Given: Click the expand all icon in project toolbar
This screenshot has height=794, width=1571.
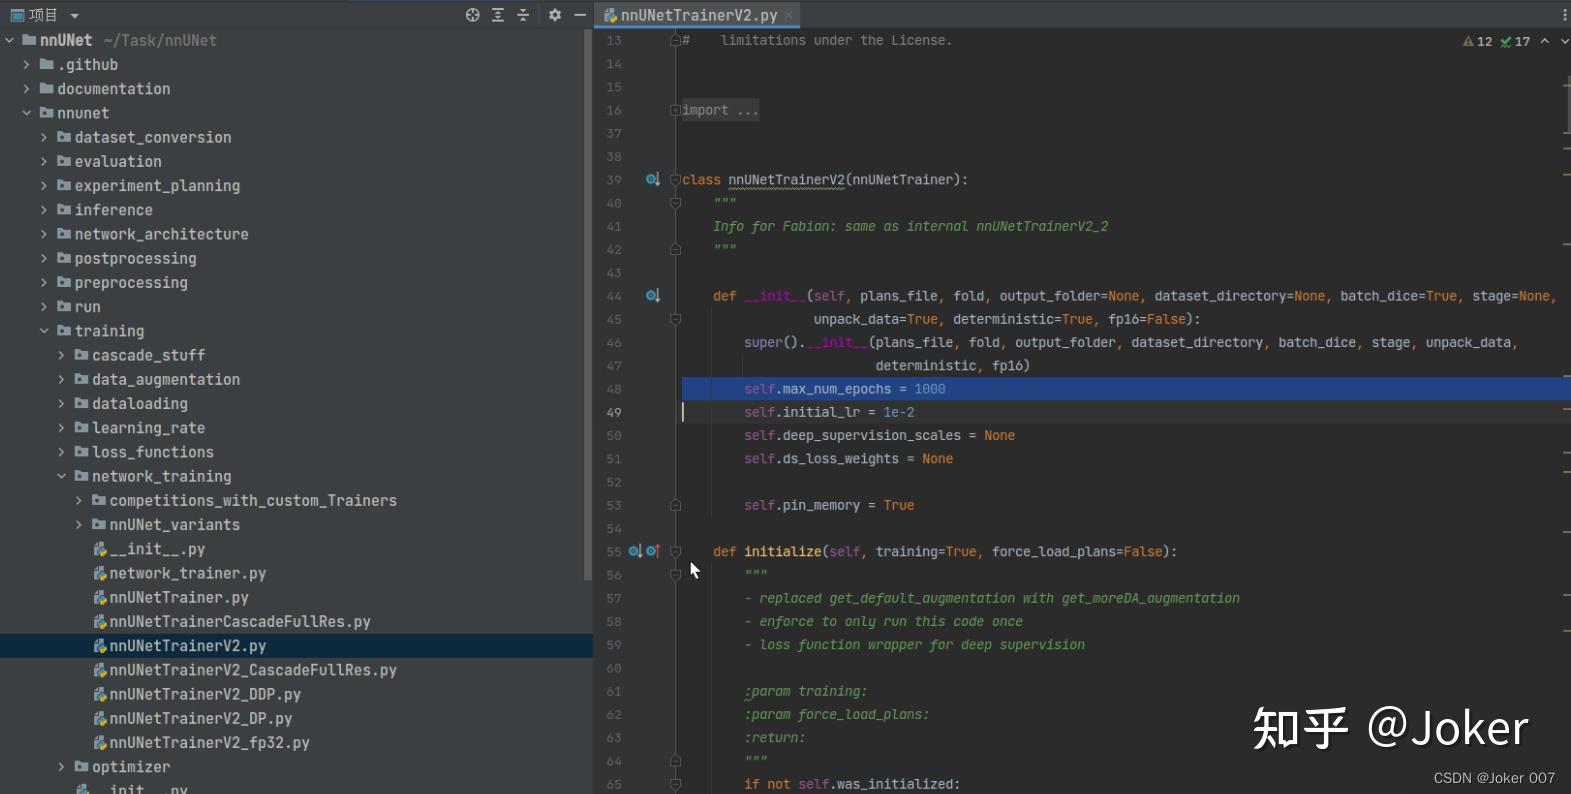Looking at the screenshot, I should coord(498,15).
